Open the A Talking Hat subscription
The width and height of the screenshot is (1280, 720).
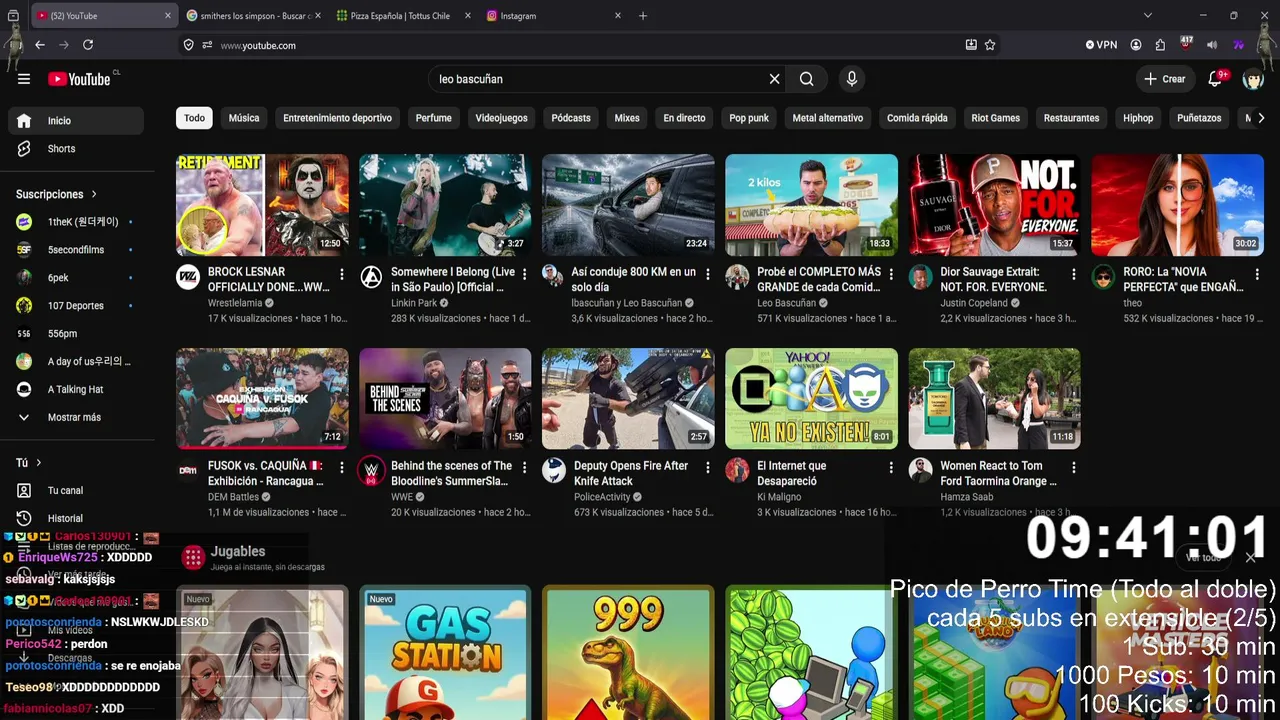point(76,390)
